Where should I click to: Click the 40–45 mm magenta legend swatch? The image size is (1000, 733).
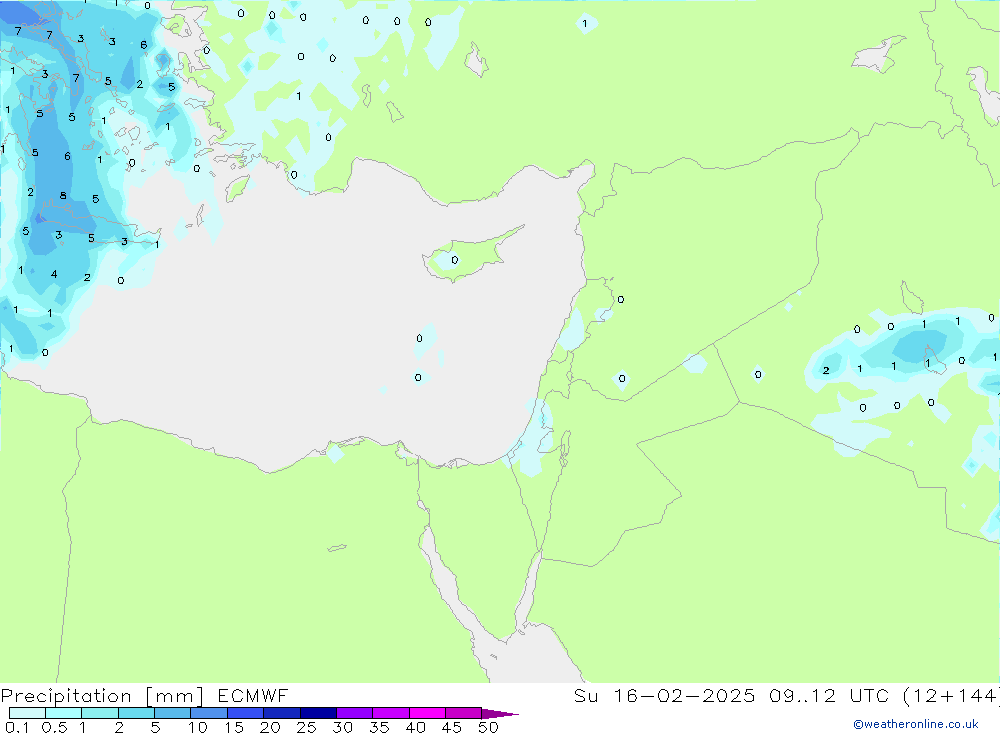427,713
